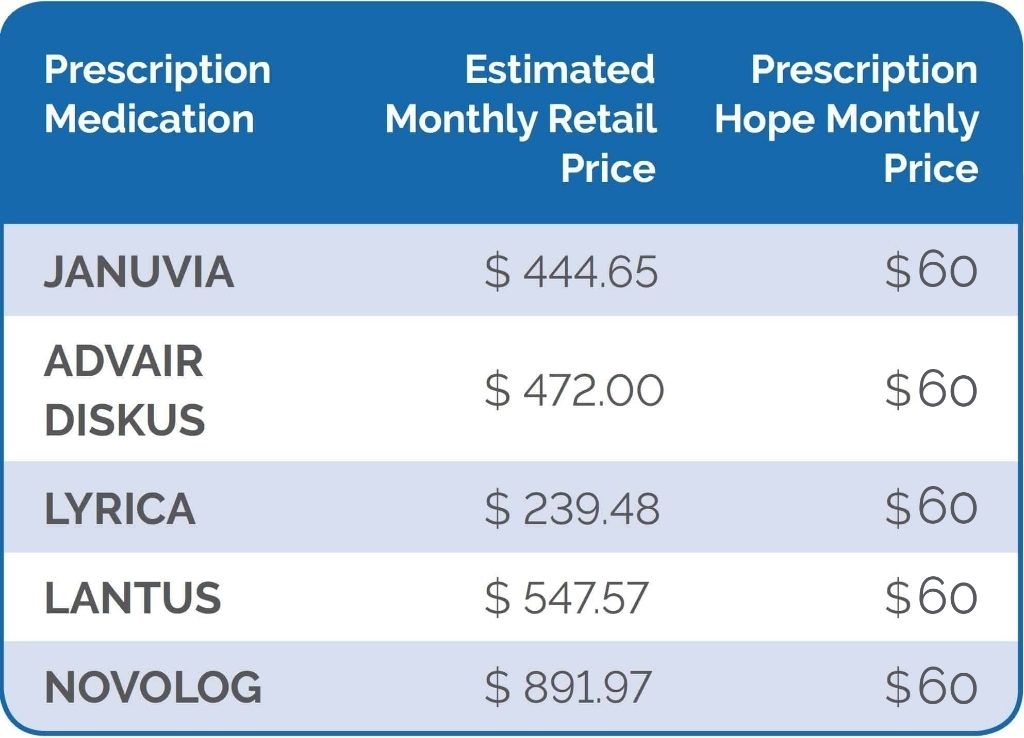Click the Prescription Hope Monthly Price header
The width and height of the screenshot is (1024, 738).
tap(846, 119)
